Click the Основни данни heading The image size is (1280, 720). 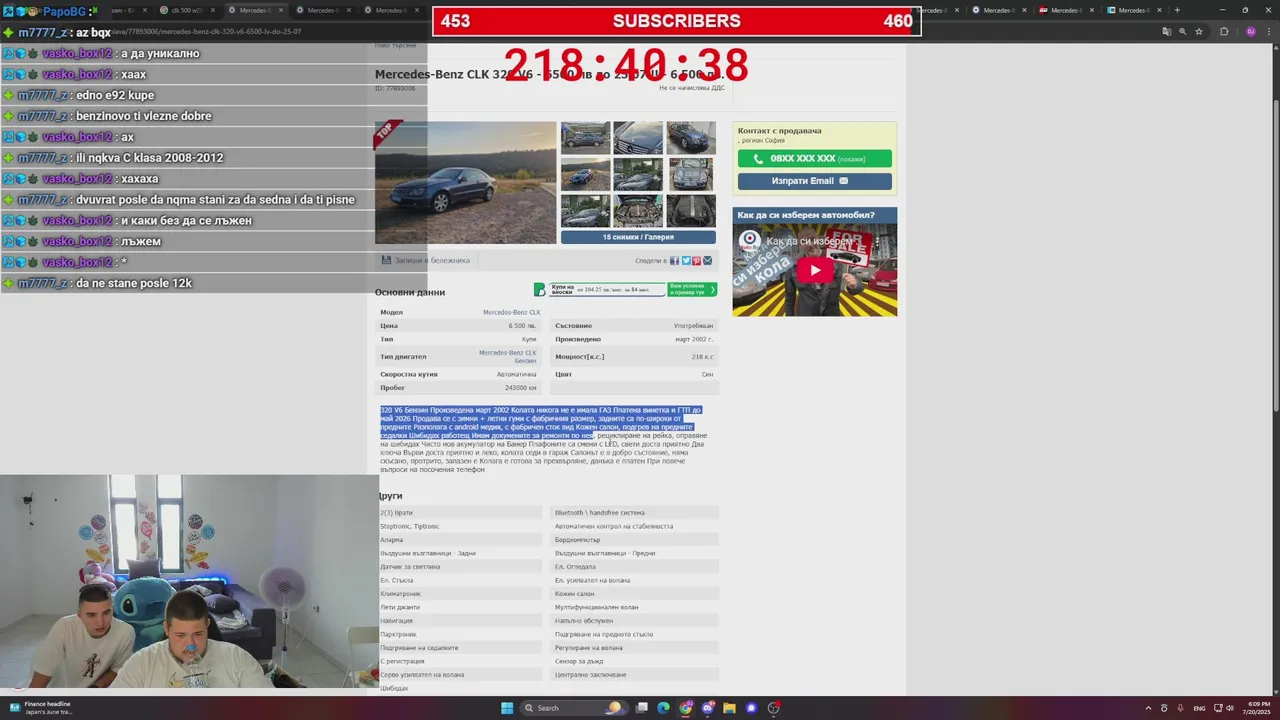(410, 292)
